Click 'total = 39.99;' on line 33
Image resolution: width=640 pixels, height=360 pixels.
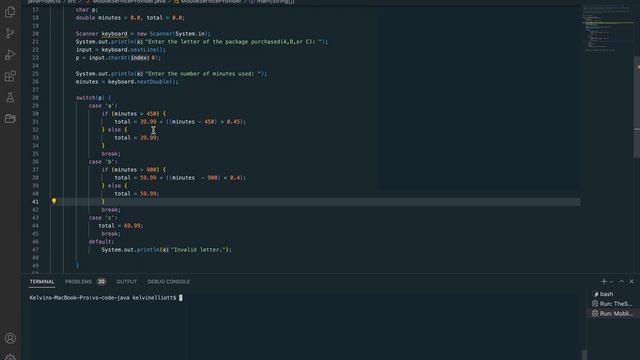(x=136, y=138)
